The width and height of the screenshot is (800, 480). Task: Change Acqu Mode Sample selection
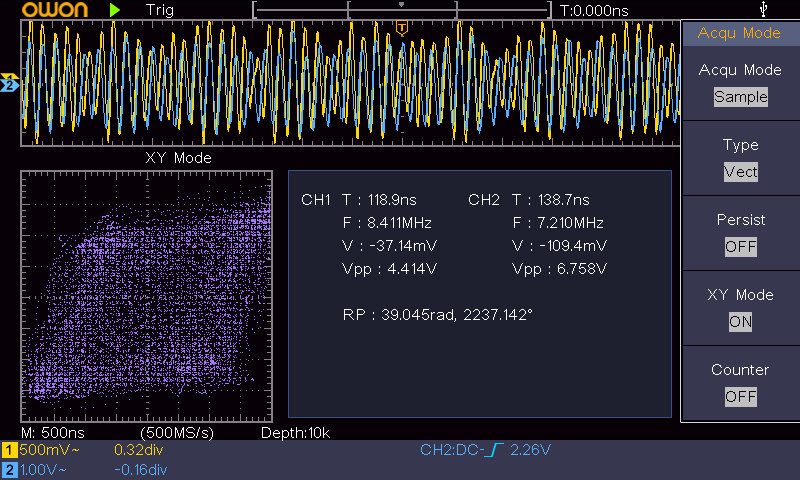click(740, 97)
